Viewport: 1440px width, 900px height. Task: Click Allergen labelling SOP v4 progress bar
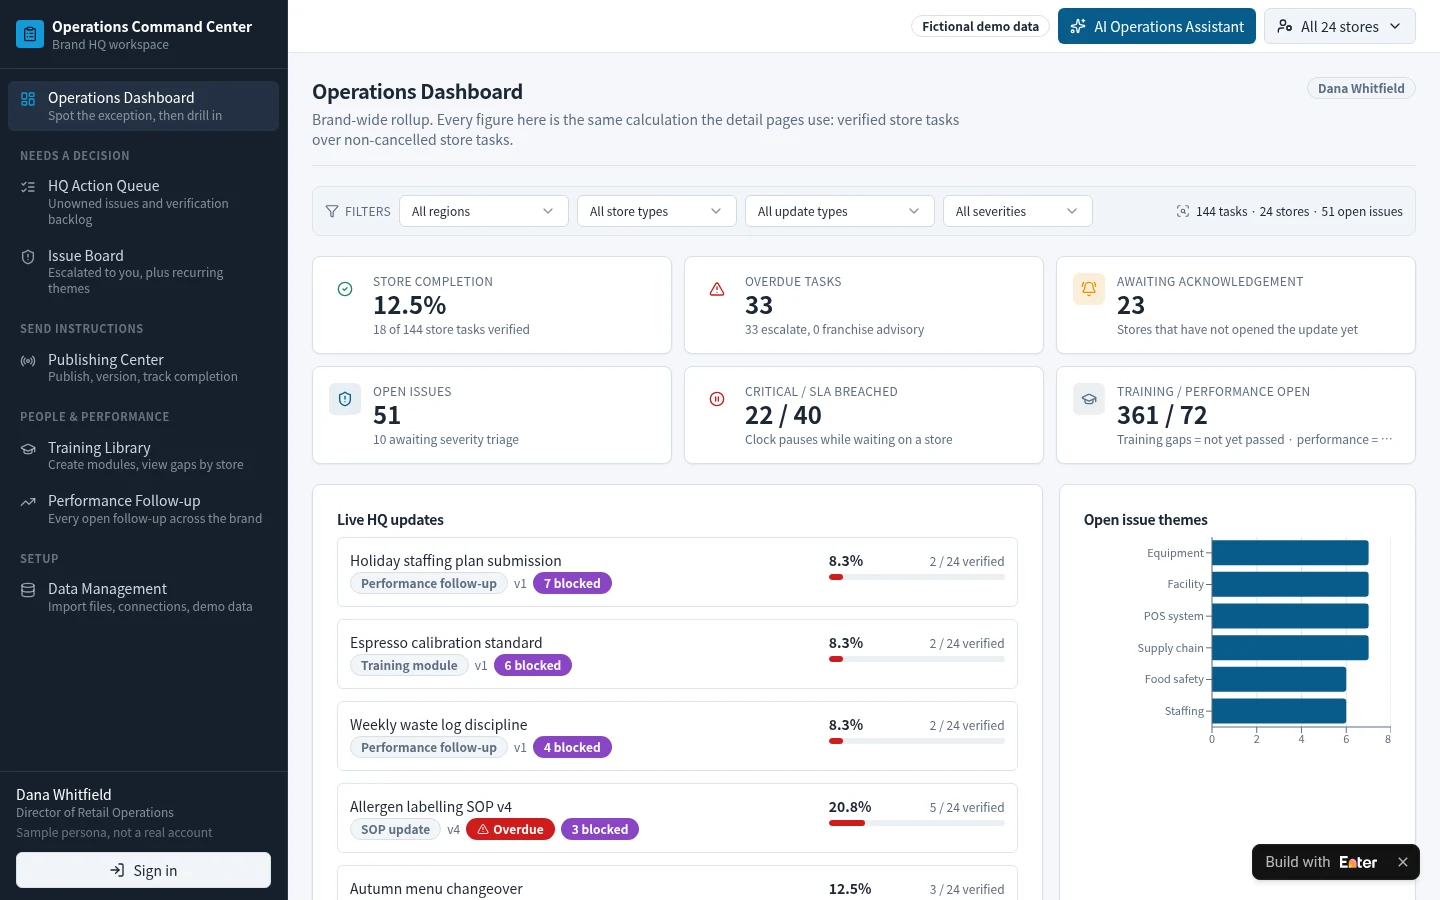tap(916, 823)
